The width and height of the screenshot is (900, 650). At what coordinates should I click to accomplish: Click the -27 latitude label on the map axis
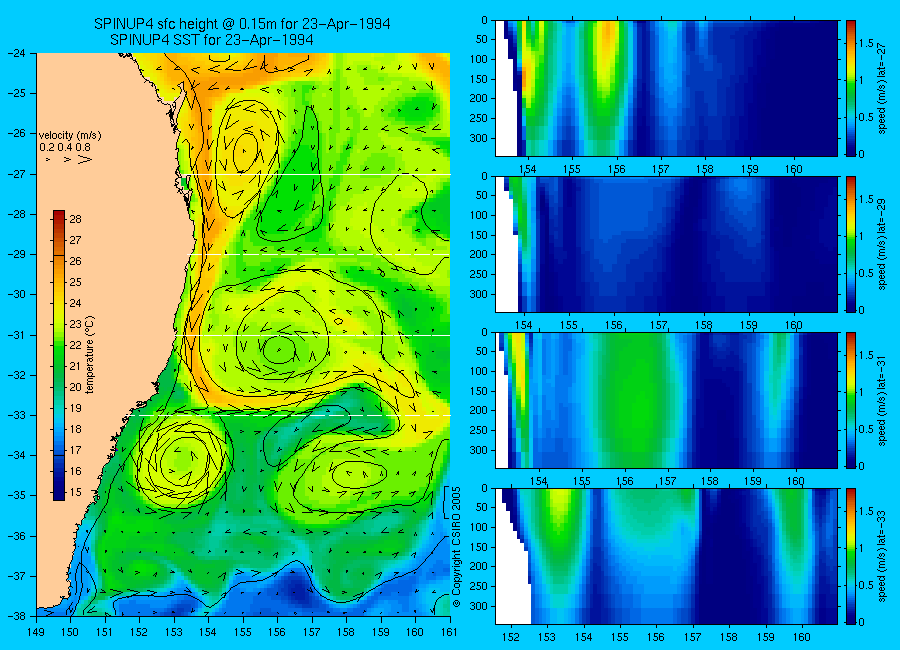(x=17, y=174)
